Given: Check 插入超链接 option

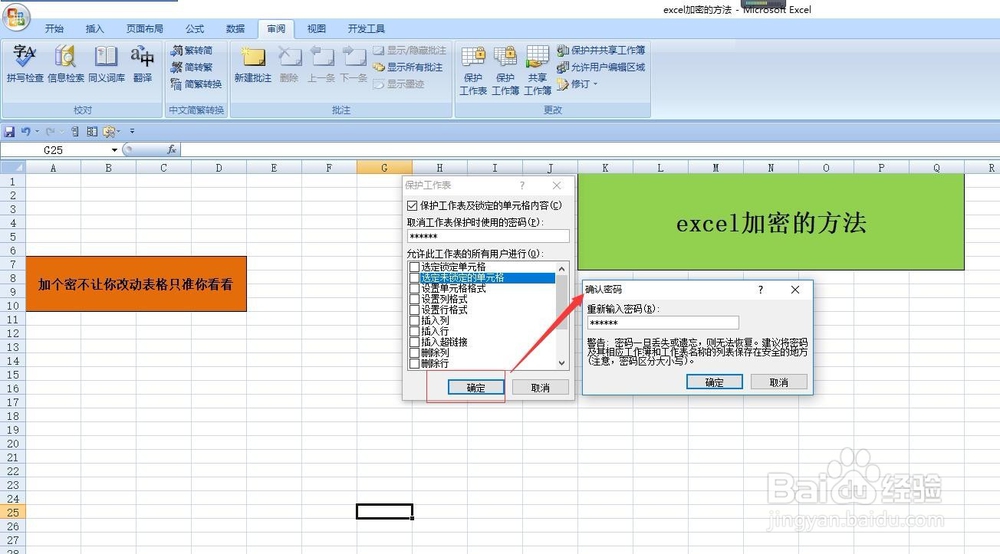Looking at the screenshot, I should coord(414,342).
